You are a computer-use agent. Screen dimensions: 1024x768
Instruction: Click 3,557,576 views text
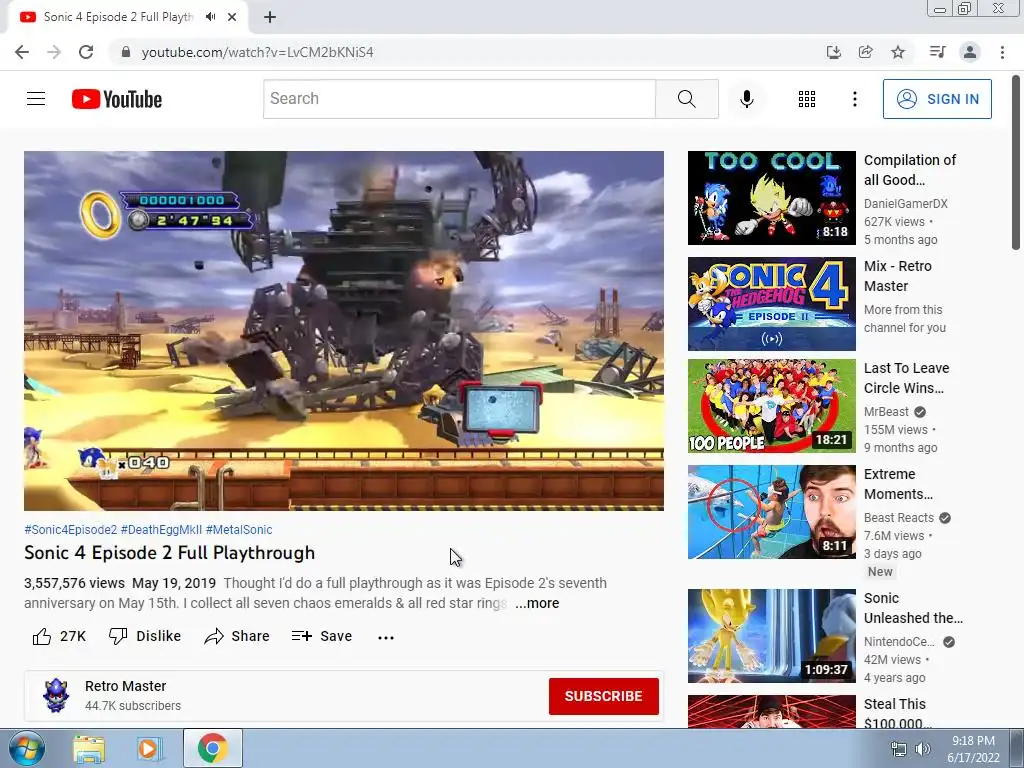pyautogui.click(x=74, y=583)
